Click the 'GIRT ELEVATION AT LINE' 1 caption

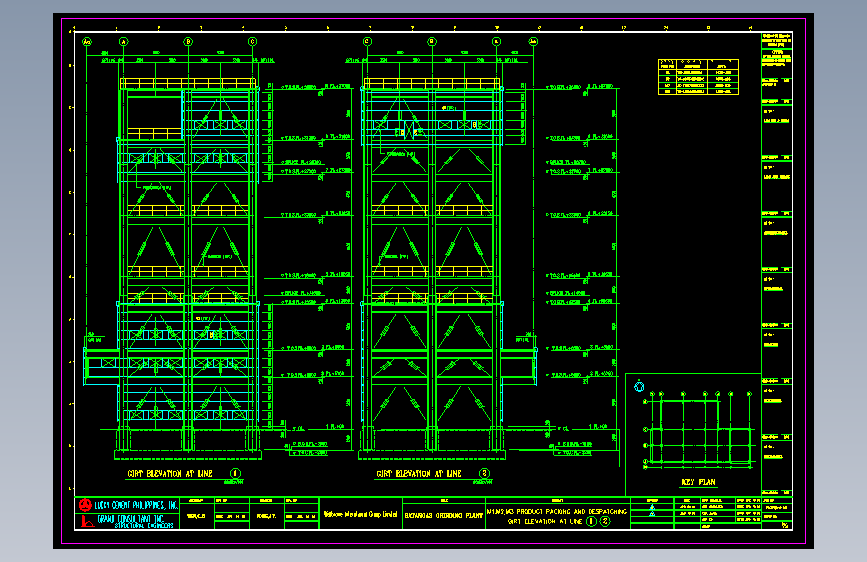click(x=170, y=474)
